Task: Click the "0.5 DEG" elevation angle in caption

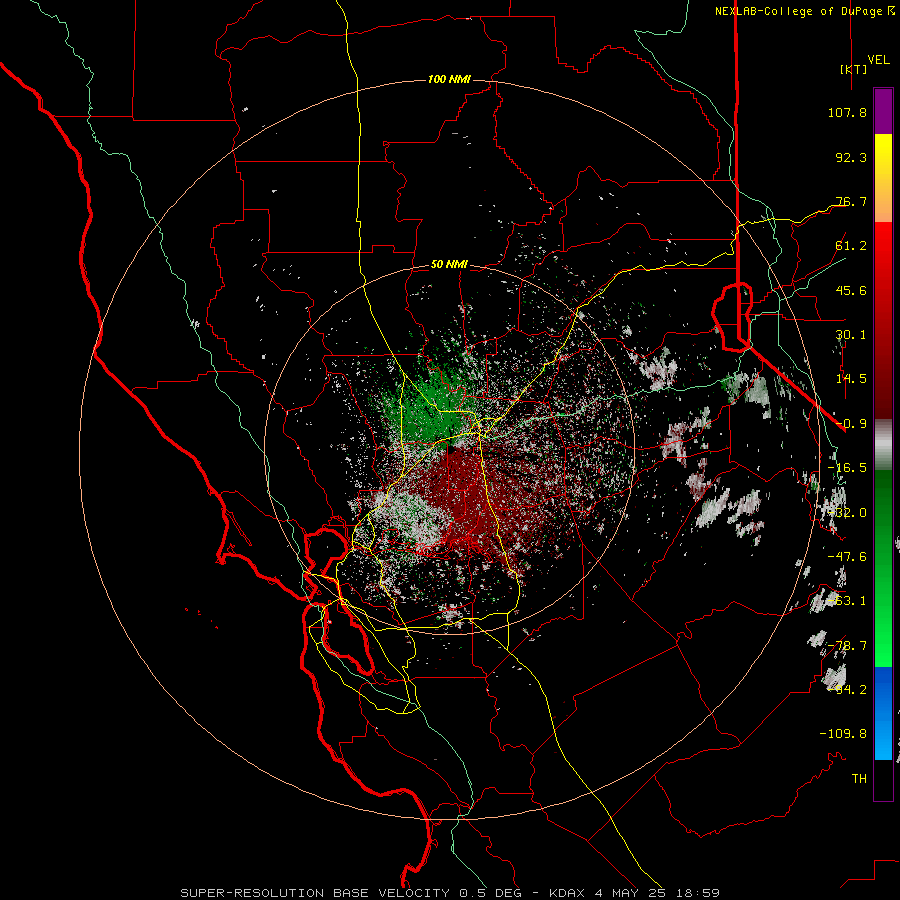Action: [x=490, y=893]
